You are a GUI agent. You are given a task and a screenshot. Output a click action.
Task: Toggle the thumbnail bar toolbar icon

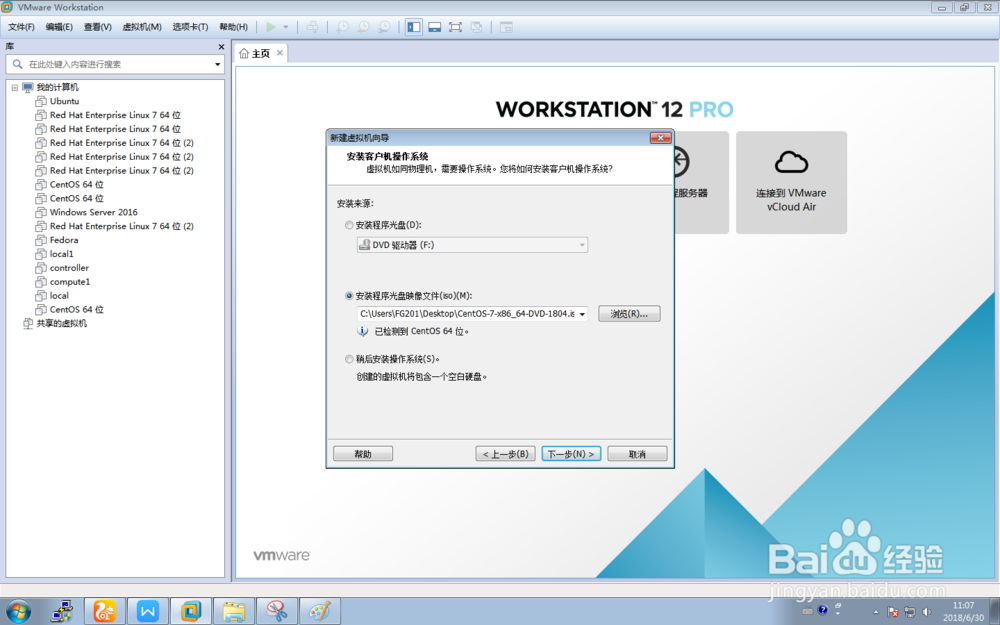[434, 27]
